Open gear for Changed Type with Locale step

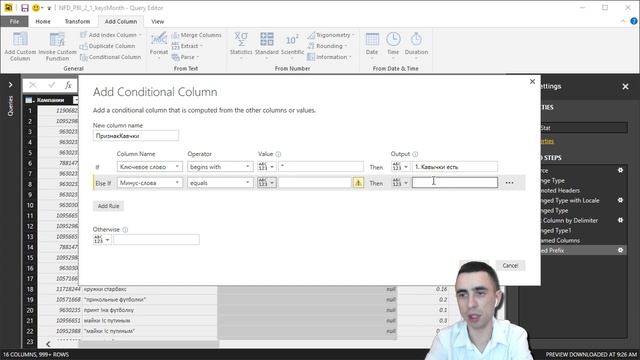[x=620, y=200]
